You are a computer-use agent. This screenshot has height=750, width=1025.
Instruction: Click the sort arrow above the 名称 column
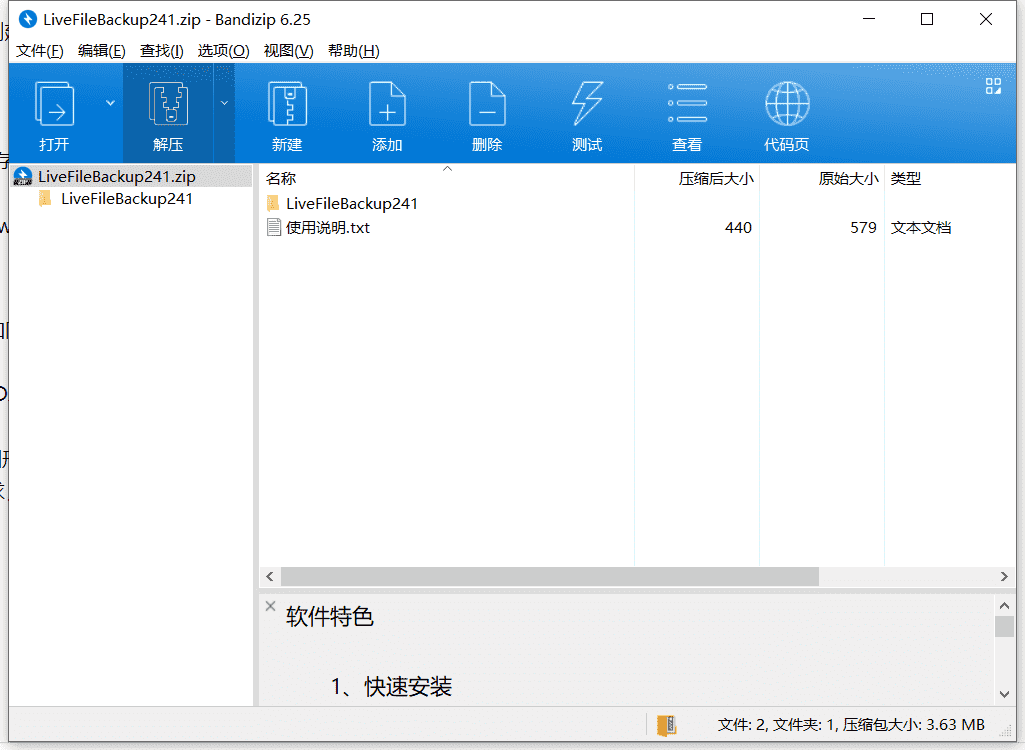[x=447, y=169]
